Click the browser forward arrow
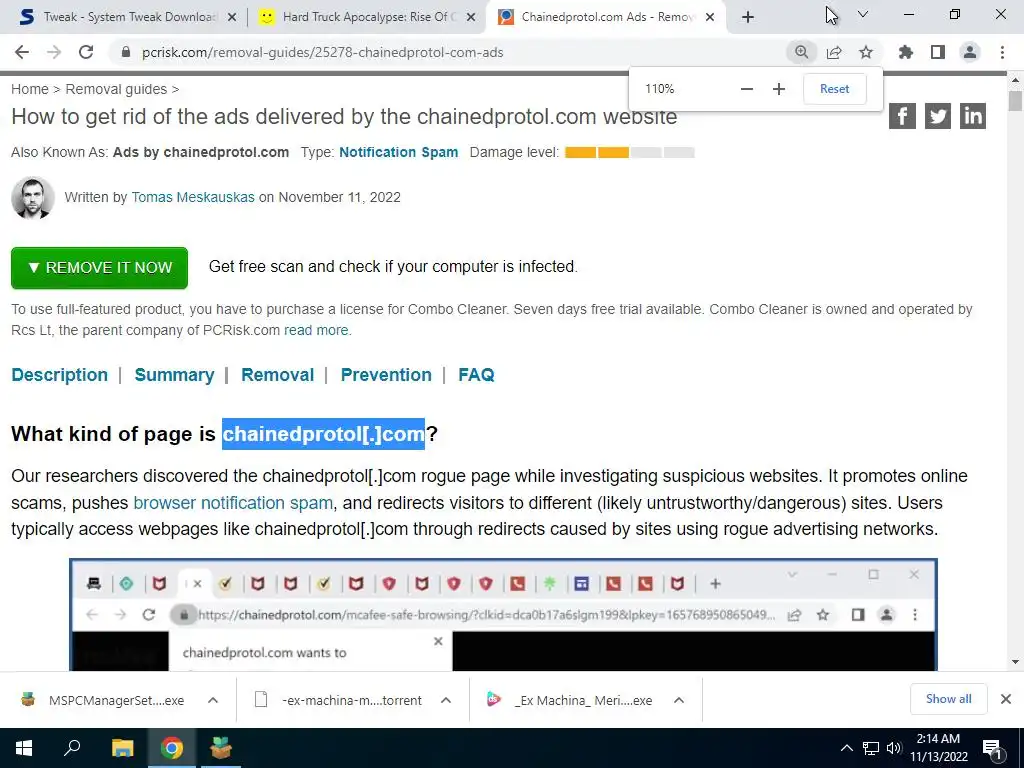 click(54, 52)
